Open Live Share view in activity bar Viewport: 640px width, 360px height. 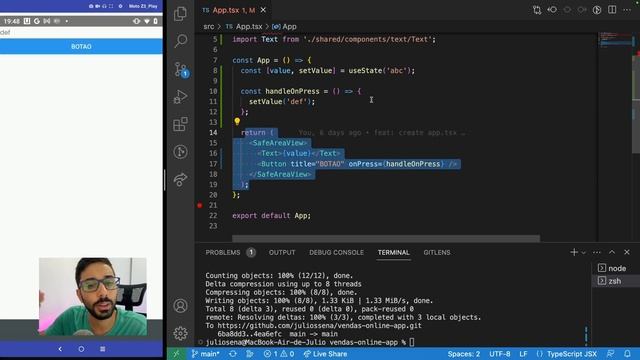click(180, 179)
